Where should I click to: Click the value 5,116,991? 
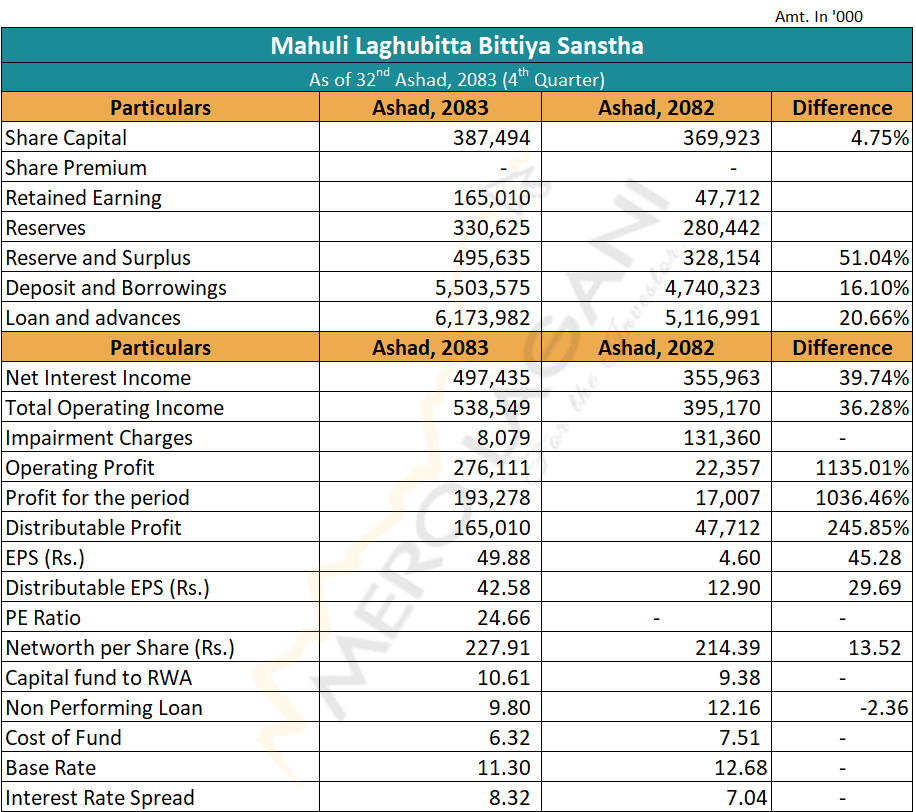pos(713,318)
